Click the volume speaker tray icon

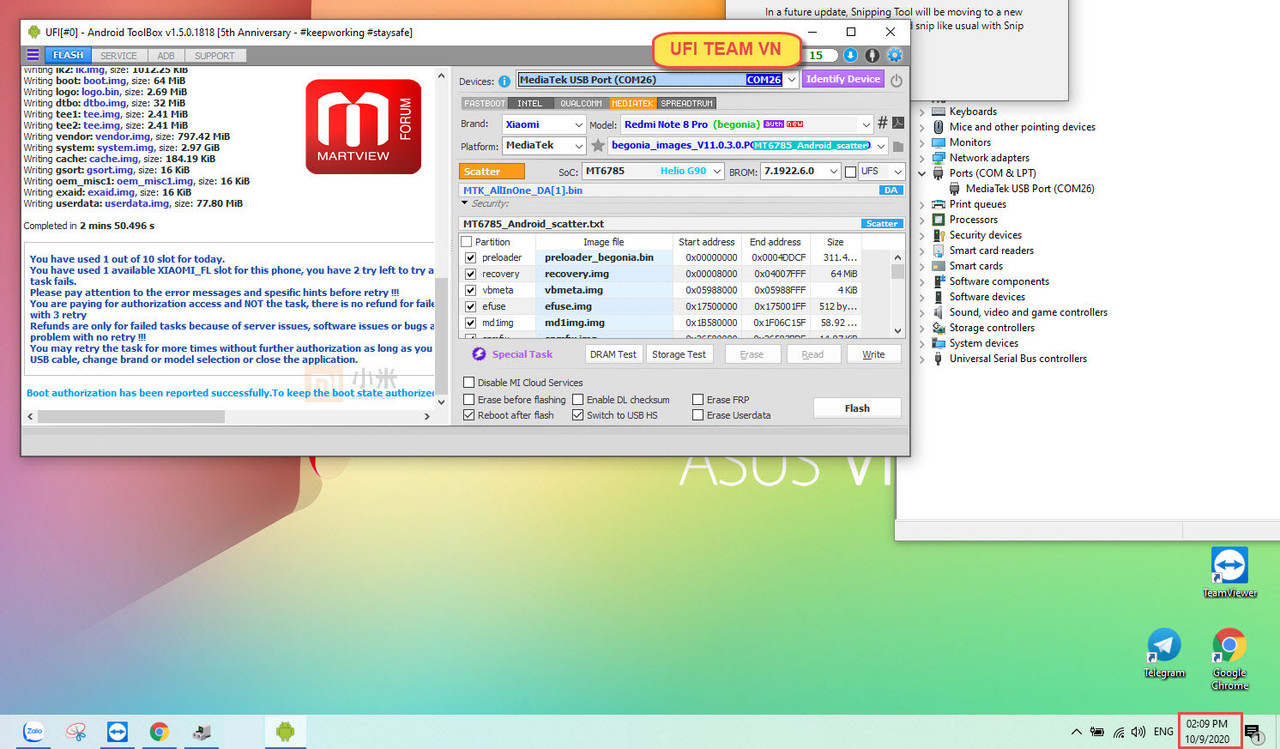pos(1138,733)
